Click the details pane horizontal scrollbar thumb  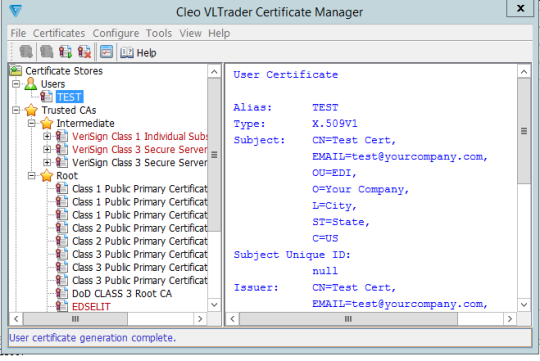point(348,319)
